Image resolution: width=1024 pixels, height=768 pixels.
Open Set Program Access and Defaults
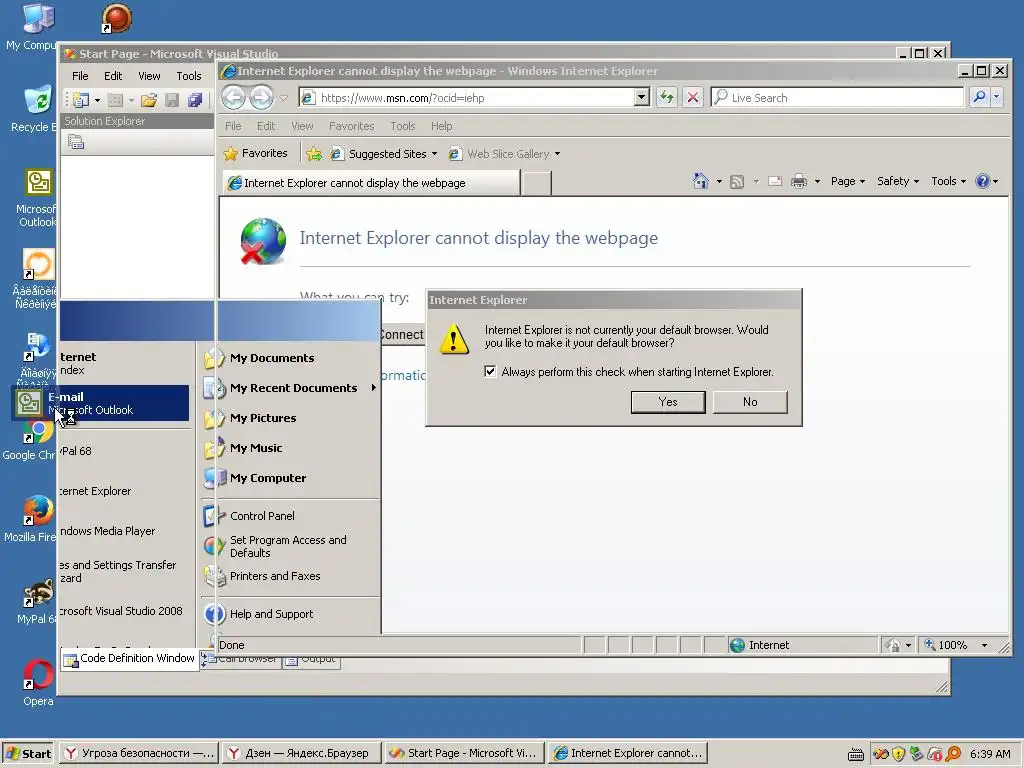(291, 547)
